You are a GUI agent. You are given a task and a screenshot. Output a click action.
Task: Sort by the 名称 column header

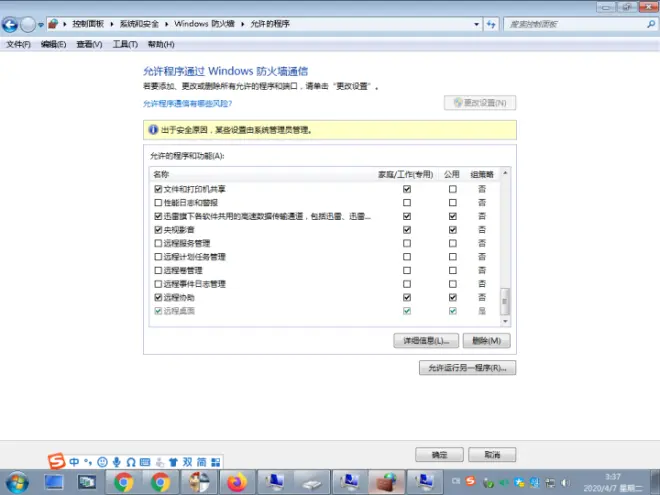[x=161, y=174]
